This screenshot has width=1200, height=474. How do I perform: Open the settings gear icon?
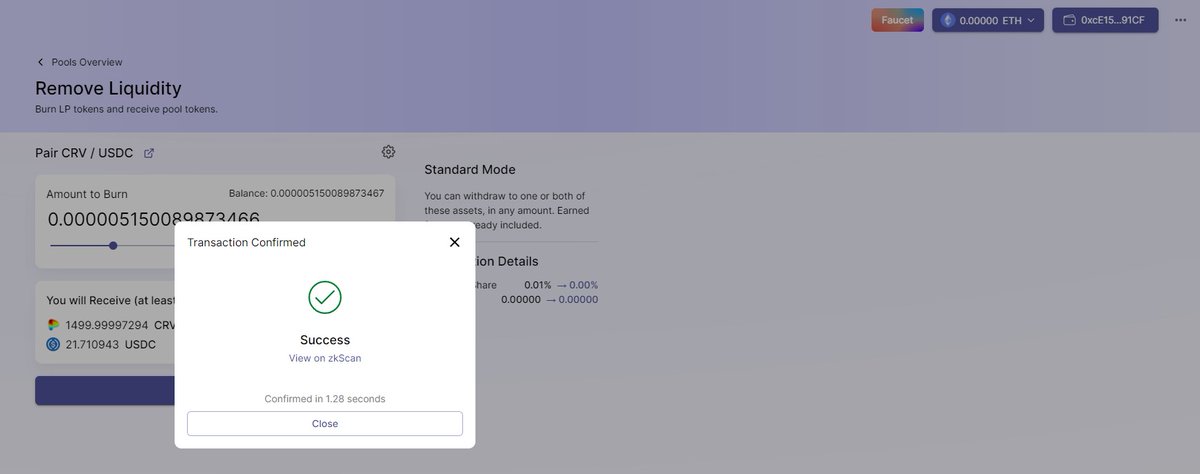click(x=388, y=152)
